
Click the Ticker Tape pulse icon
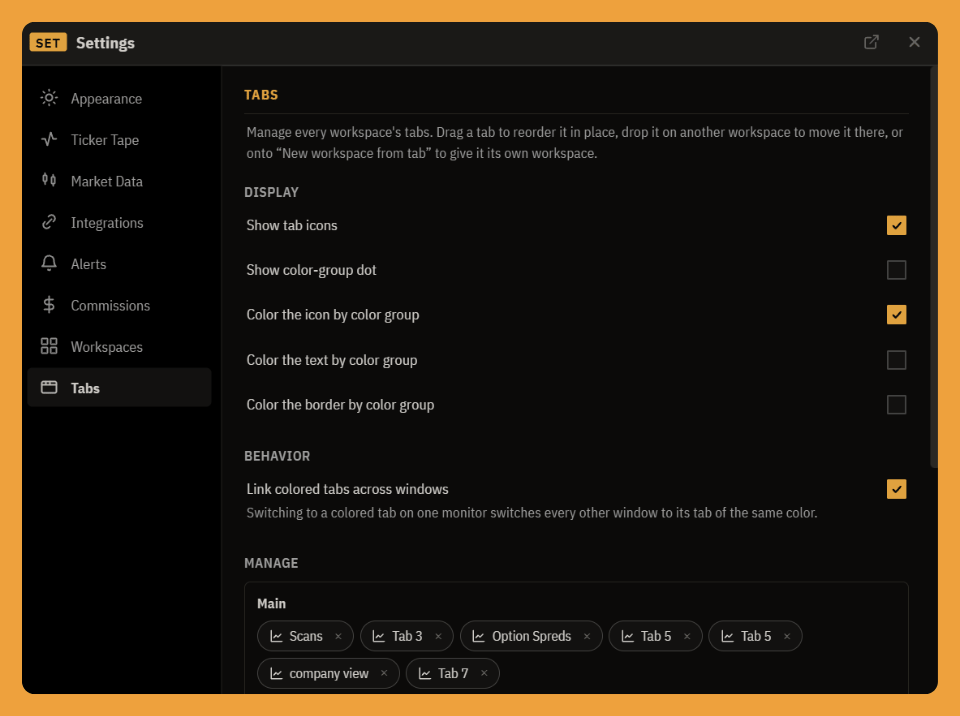click(49, 139)
